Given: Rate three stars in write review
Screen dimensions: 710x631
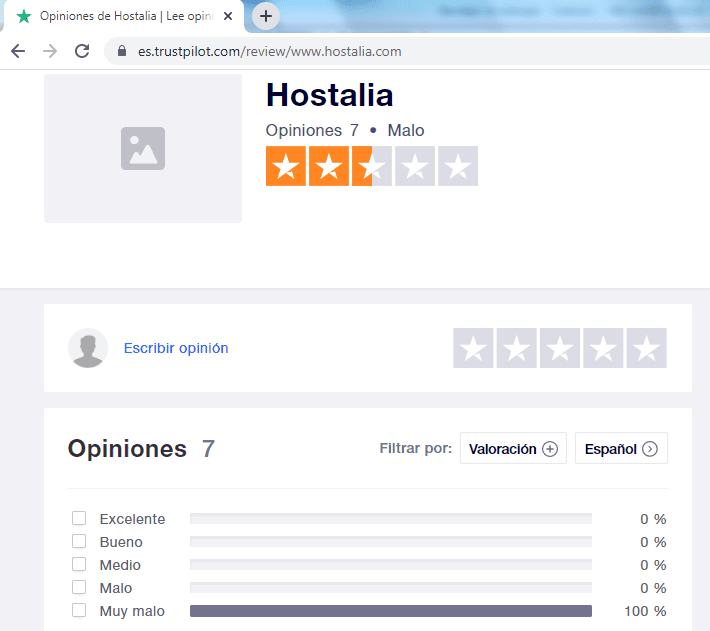Looking at the screenshot, I should pos(560,348).
